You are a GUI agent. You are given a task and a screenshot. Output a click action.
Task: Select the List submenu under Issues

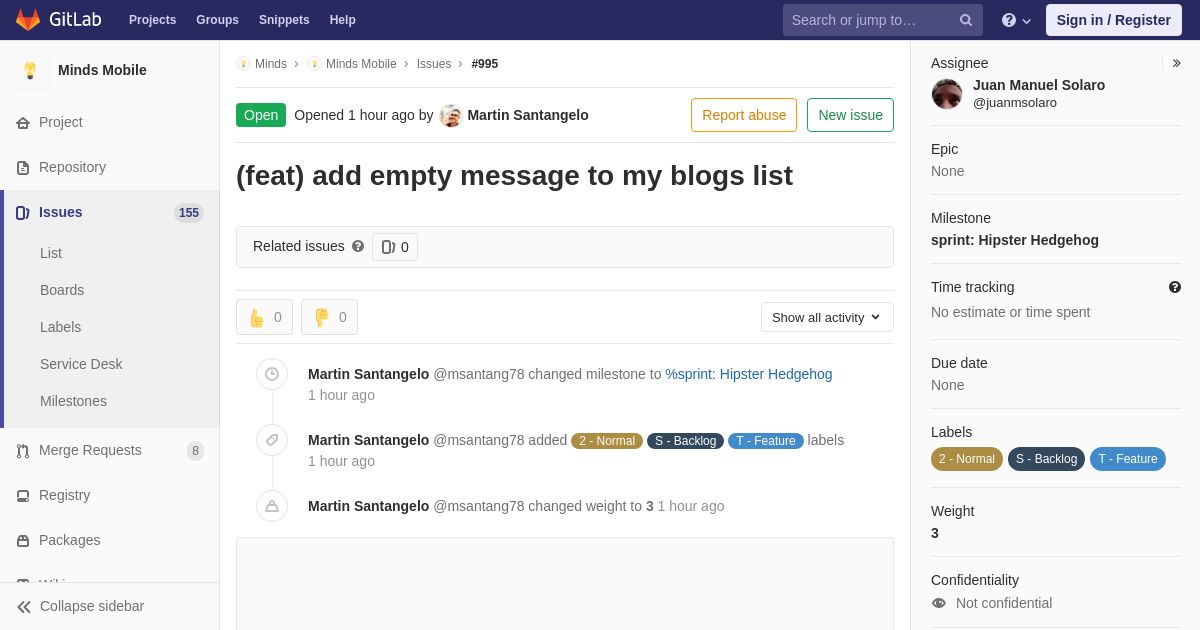pos(51,253)
